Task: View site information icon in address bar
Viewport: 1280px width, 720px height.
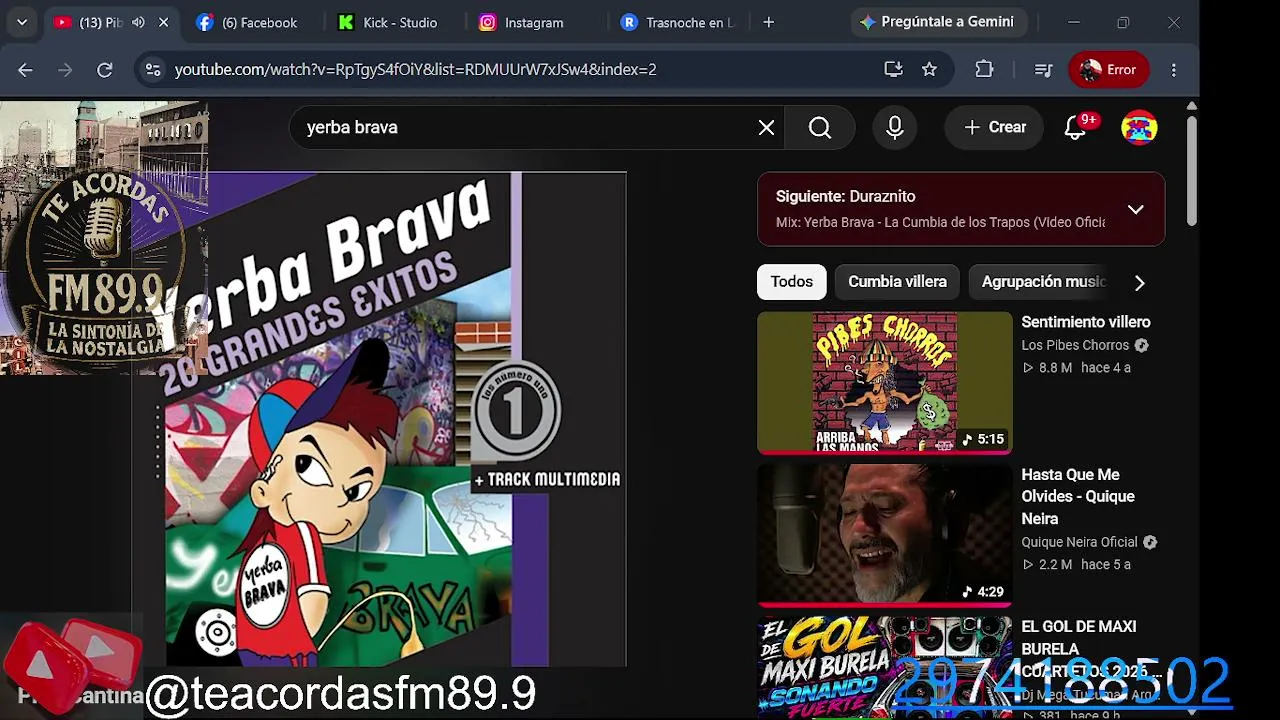Action: point(152,69)
